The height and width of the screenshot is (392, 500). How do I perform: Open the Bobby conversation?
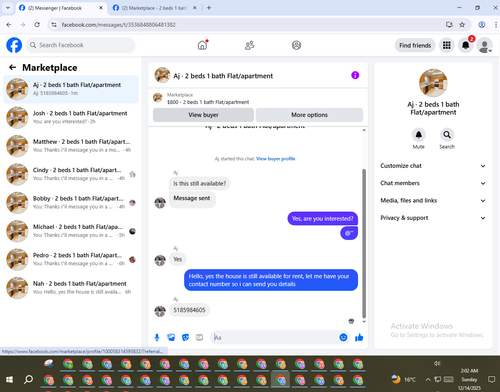pyautogui.click(x=71, y=202)
